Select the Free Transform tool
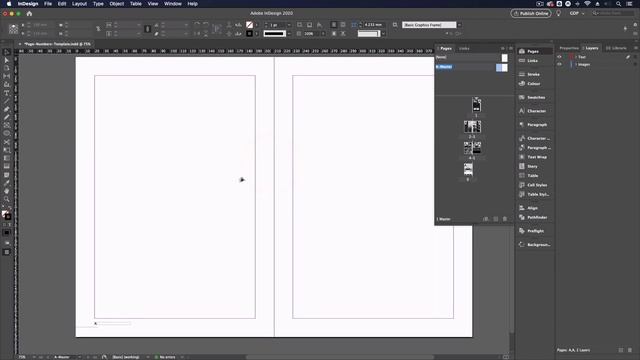Image resolution: width=640 pixels, height=360 pixels. 7,150
